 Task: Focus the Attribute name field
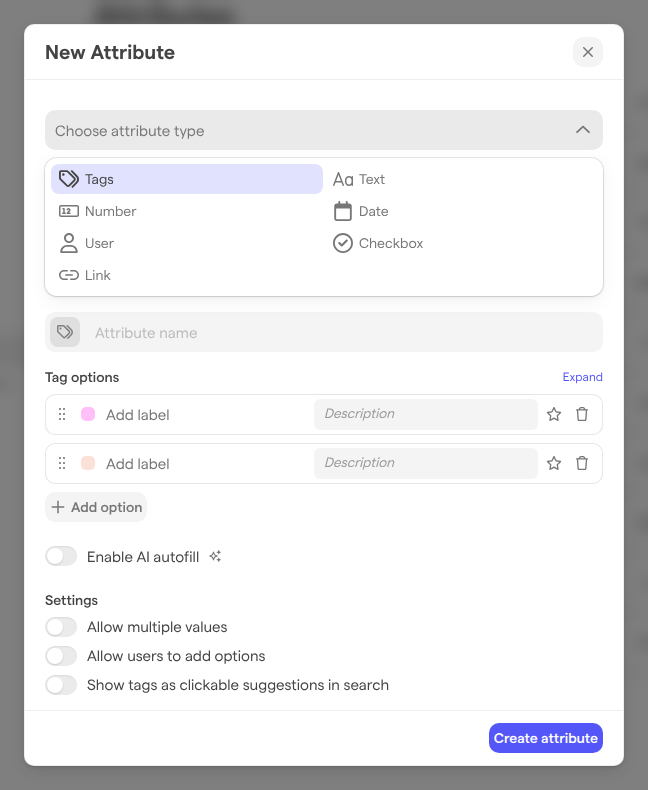click(x=323, y=333)
